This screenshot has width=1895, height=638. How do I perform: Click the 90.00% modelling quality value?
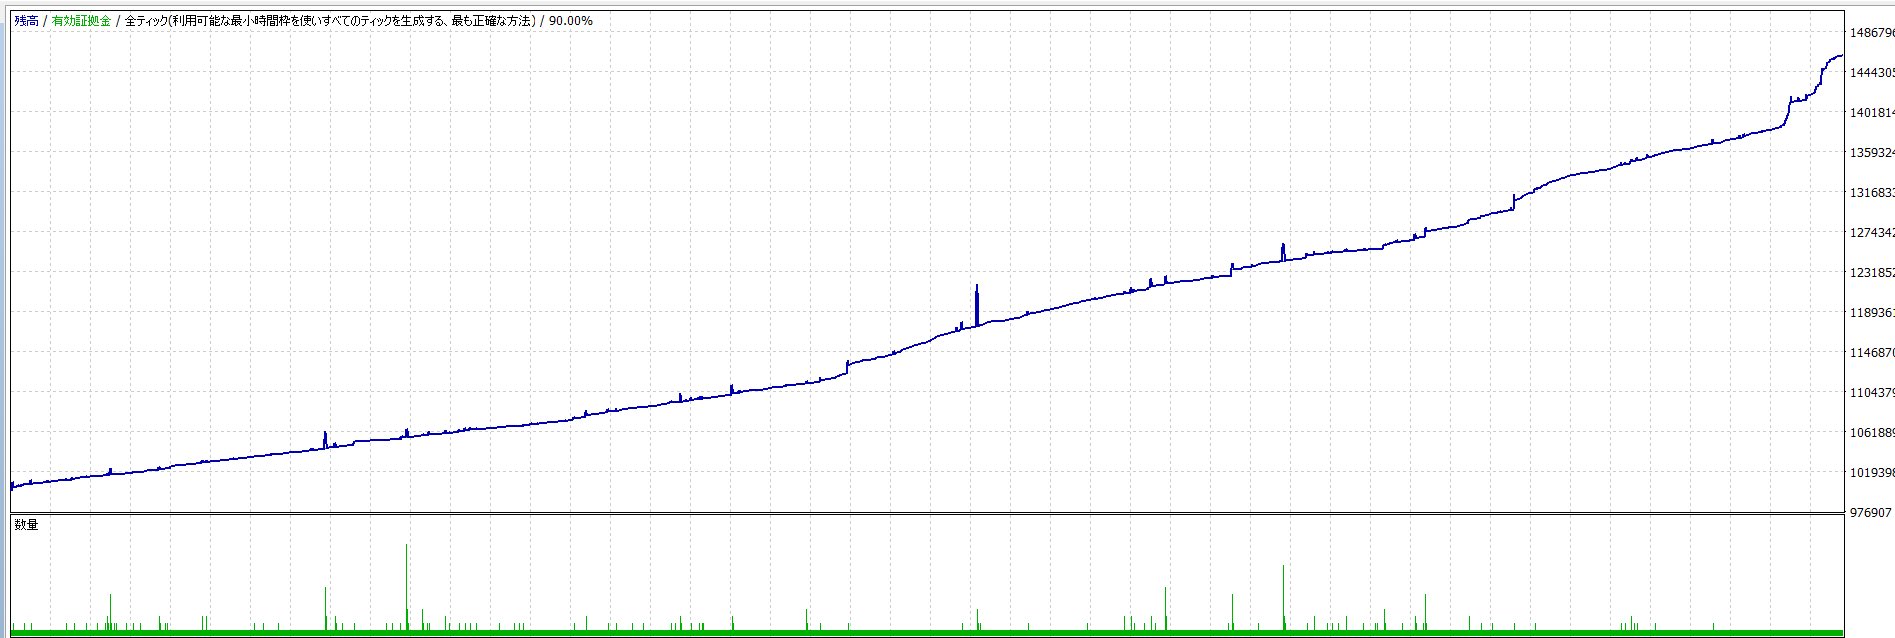tap(571, 20)
